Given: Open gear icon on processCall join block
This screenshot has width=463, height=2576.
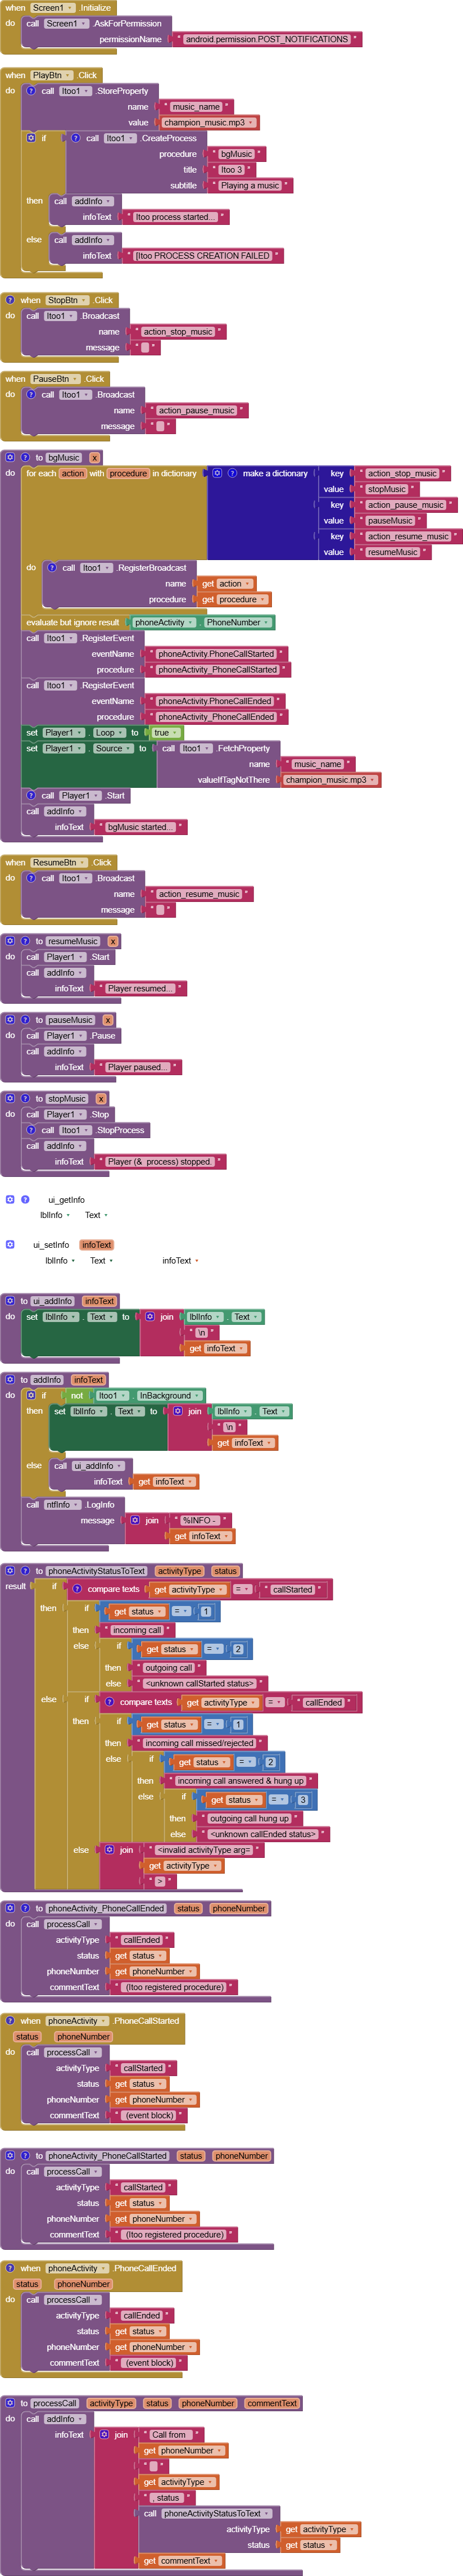Looking at the screenshot, I should tap(103, 2434).
